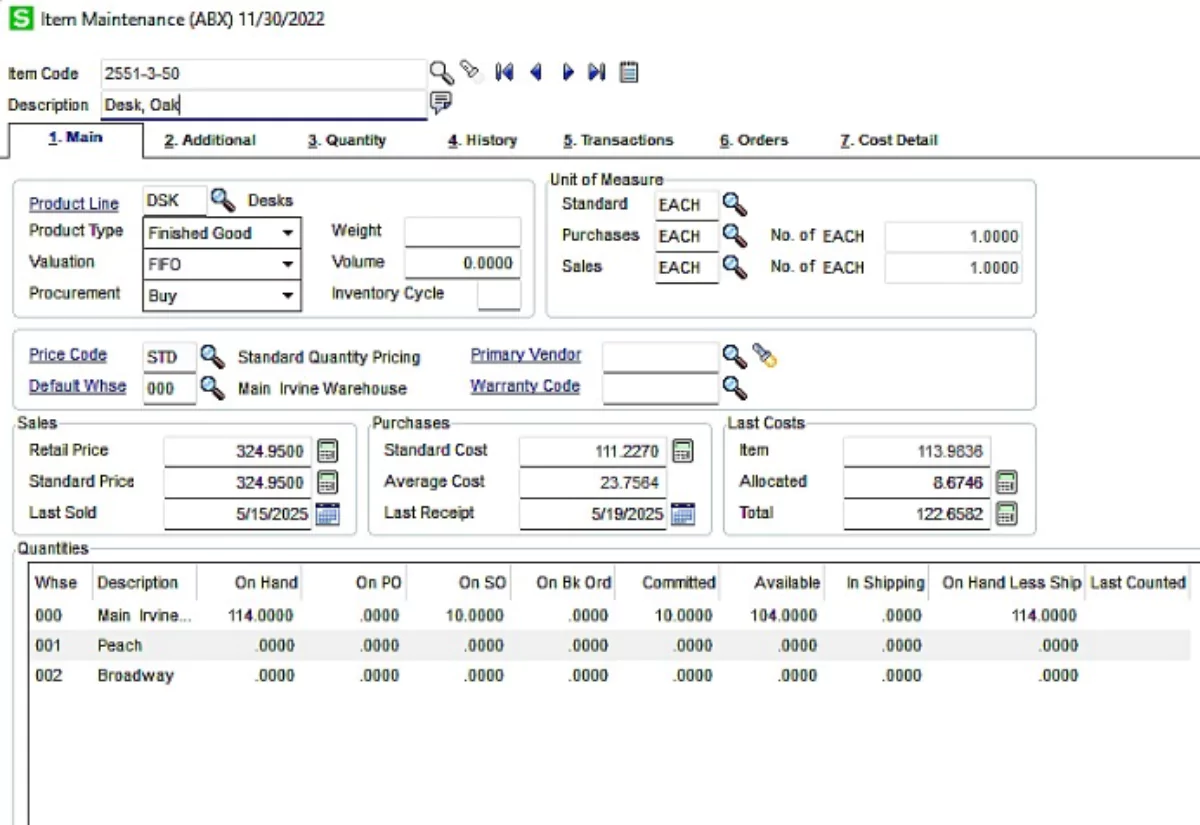Viewport: 1200px width, 825px height.
Task: Select the 1. Main tab
Action: 76,138
